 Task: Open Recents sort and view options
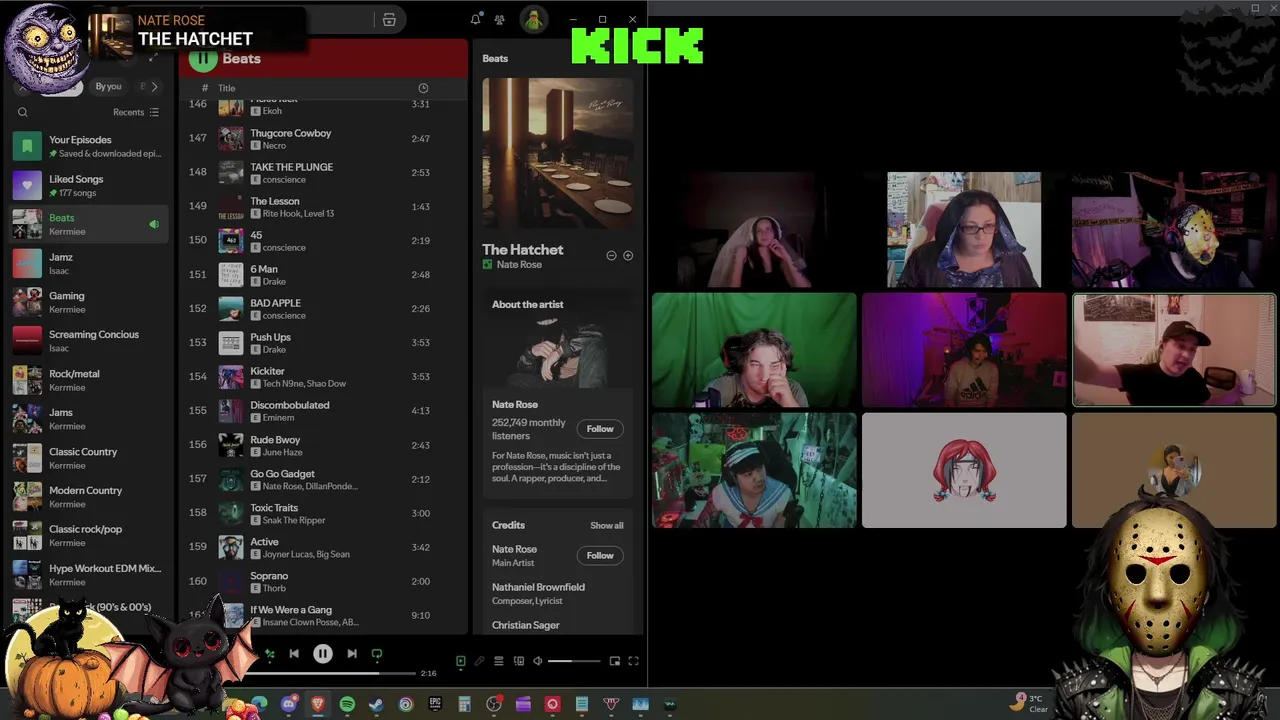136,112
